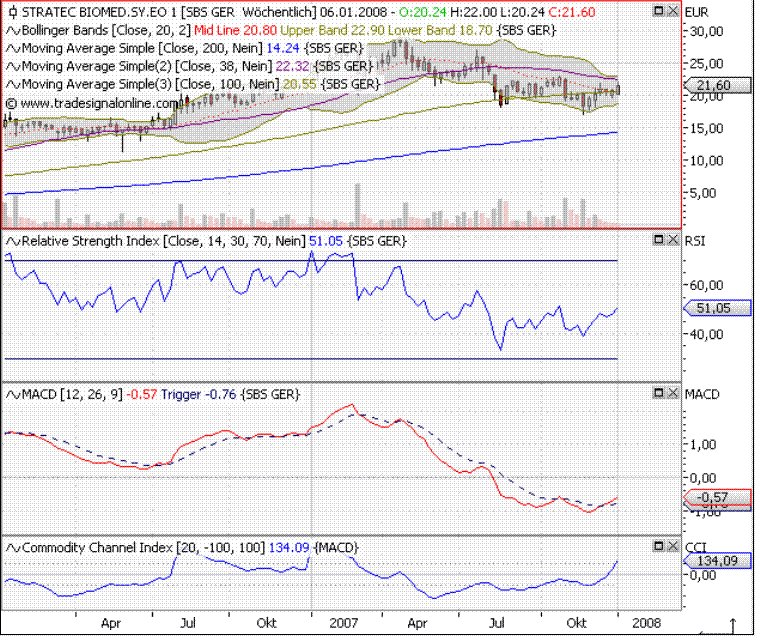Maximize the MACD pane
This screenshot has height=636, width=758.
[x=658, y=393]
